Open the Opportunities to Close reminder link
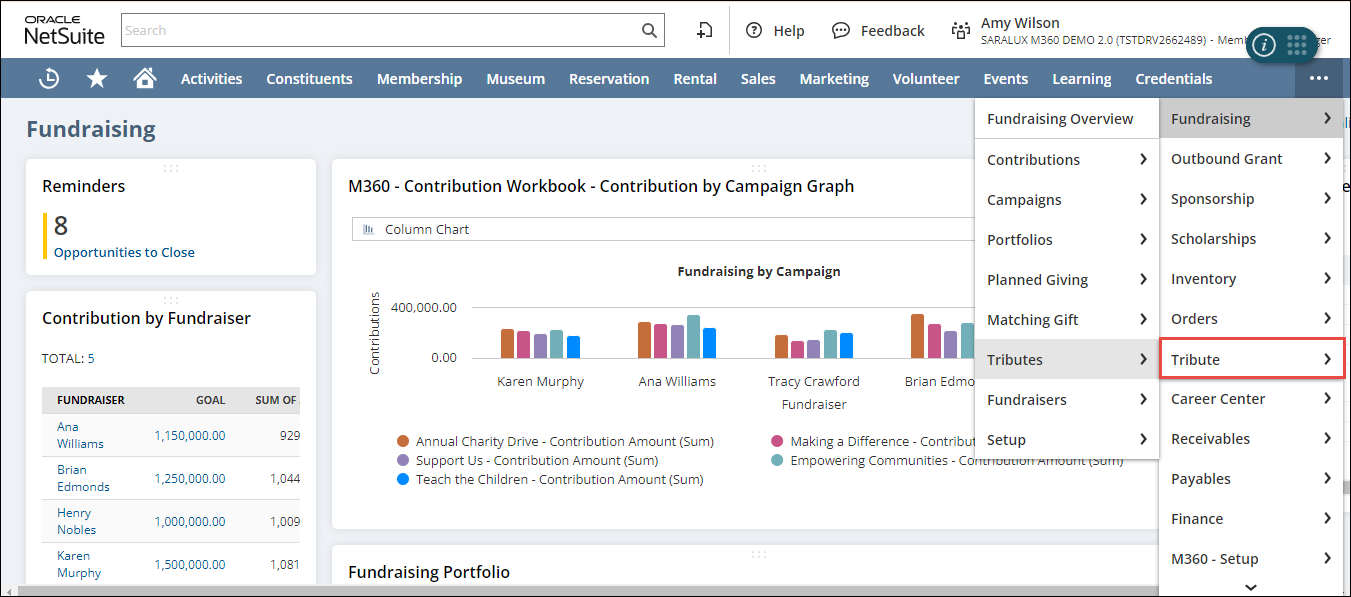Viewport: 1351px width, 597px height. 124,252
